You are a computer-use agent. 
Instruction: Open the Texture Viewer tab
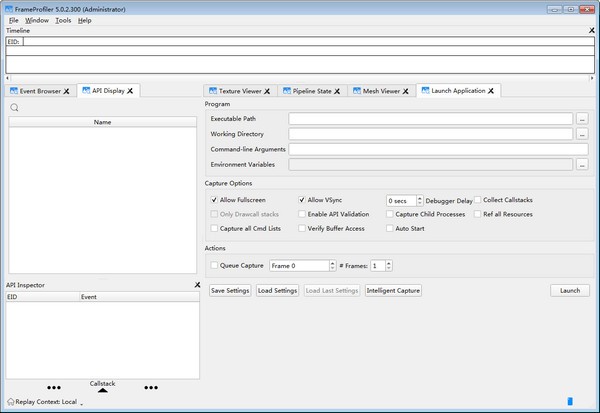(240, 91)
